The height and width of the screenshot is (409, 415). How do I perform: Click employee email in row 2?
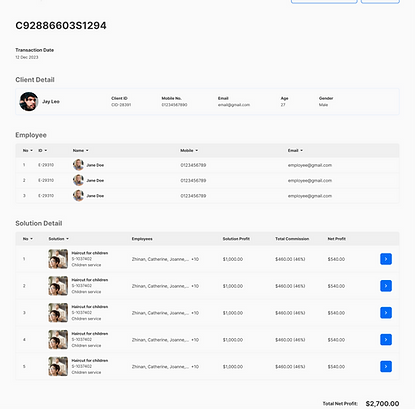click(310, 181)
